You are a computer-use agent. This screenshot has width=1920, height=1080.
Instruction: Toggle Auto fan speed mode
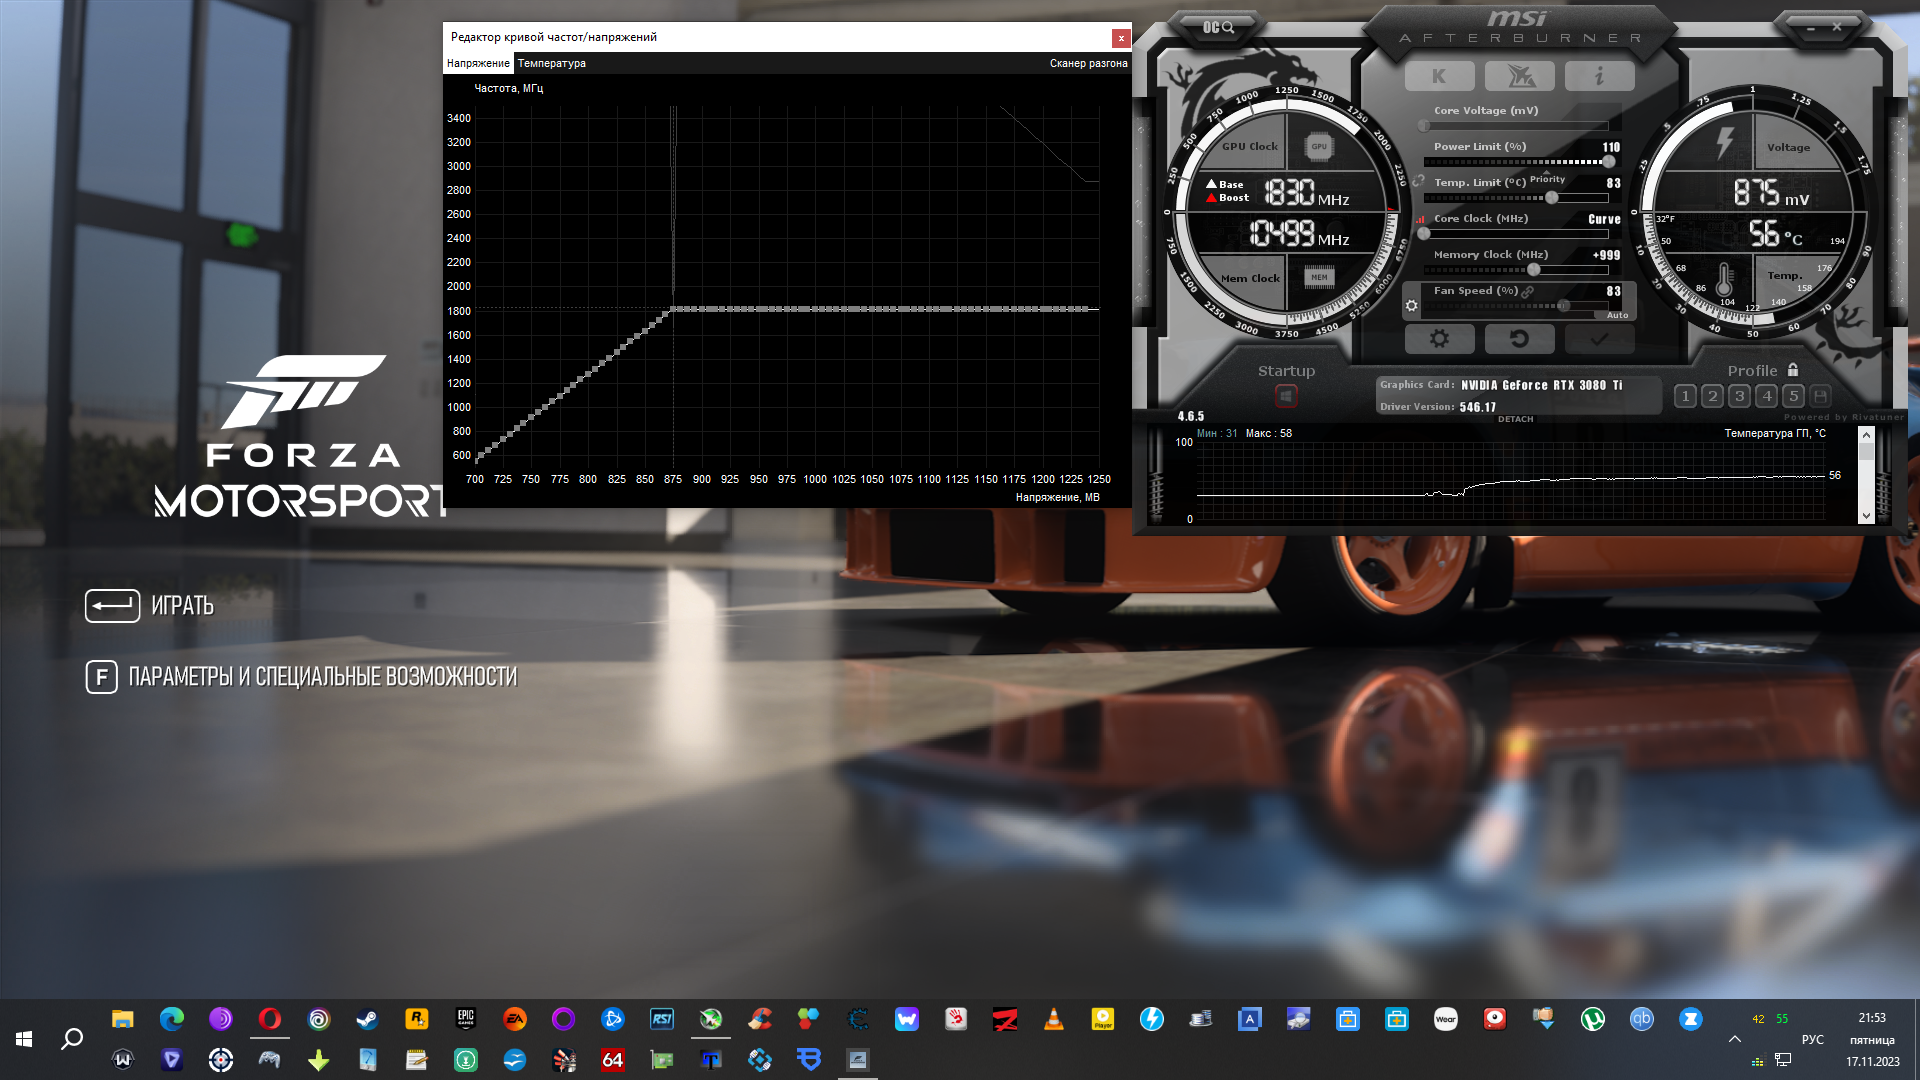(x=1617, y=315)
